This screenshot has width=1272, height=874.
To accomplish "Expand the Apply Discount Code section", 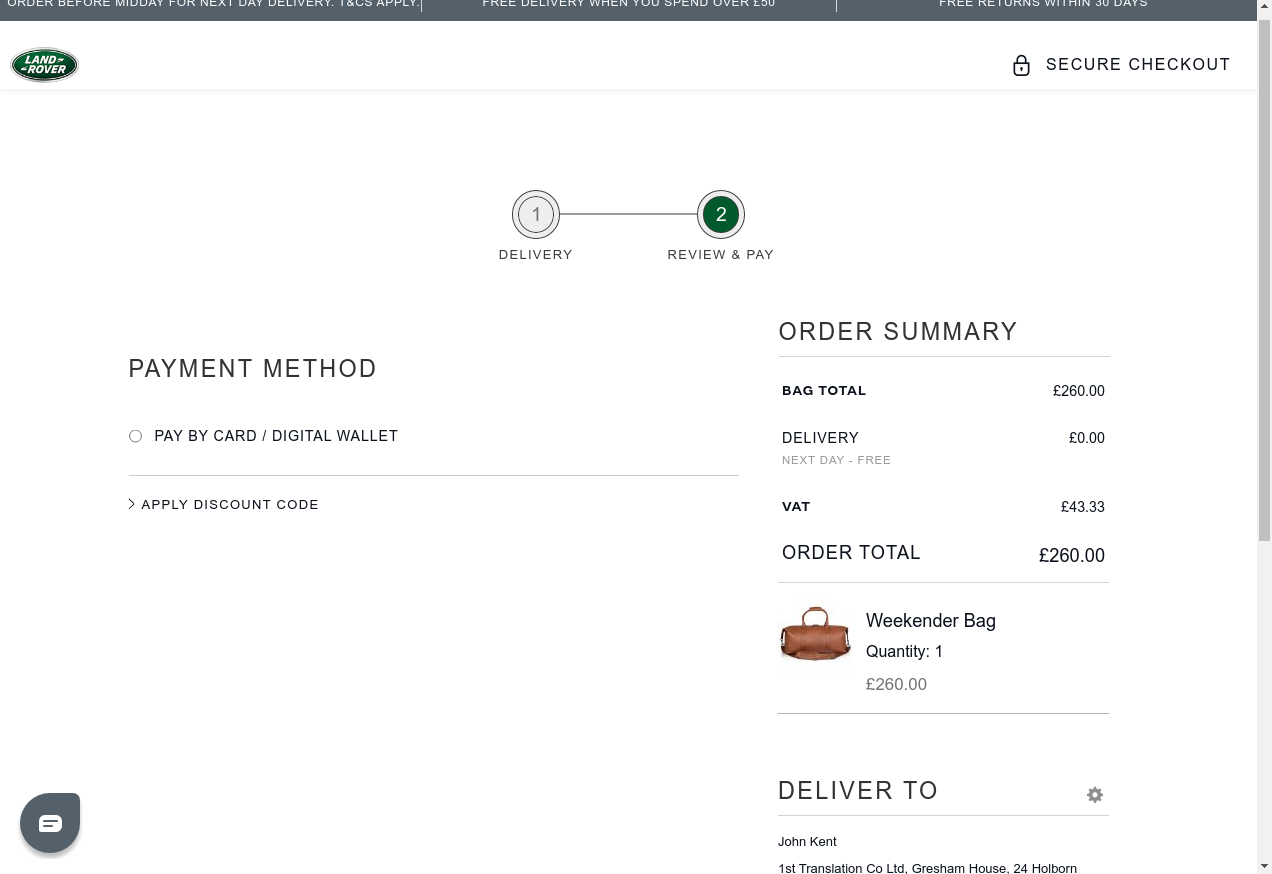I will (x=230, y=505).
